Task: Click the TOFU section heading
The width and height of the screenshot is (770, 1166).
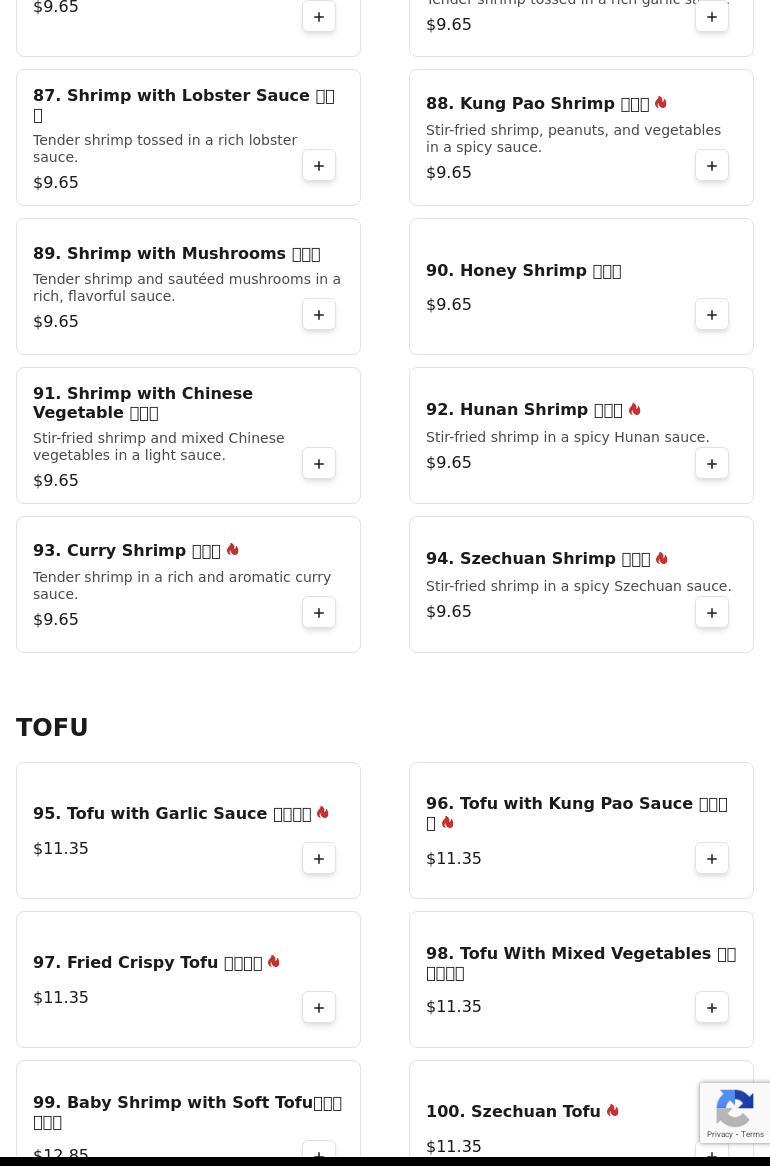Action: pyautogui.click(x=52, y=727)
